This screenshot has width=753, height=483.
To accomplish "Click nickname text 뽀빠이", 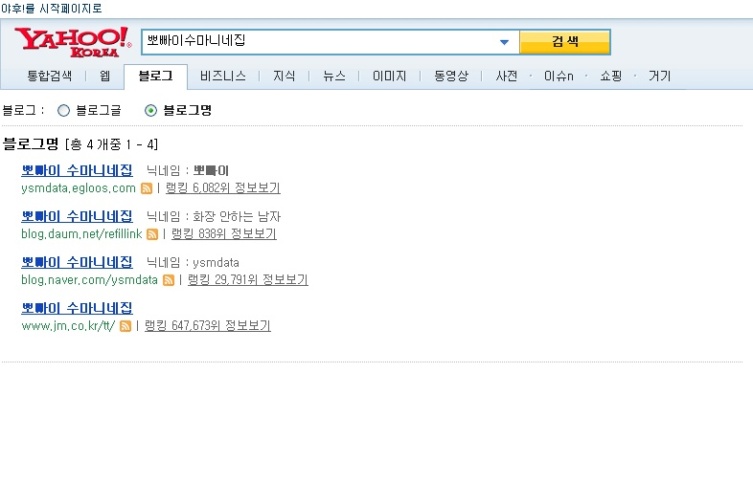I will pos(211,171).
